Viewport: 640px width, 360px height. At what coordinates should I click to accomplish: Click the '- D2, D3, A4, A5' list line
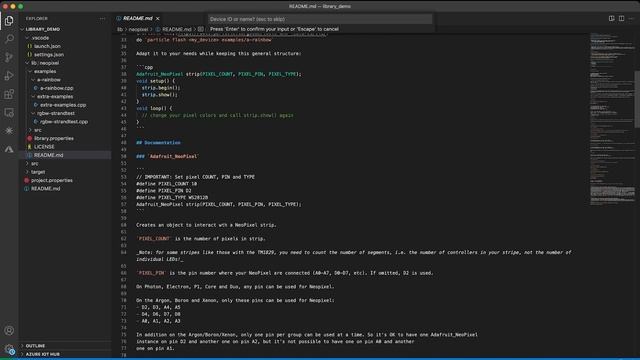[158, 307]
